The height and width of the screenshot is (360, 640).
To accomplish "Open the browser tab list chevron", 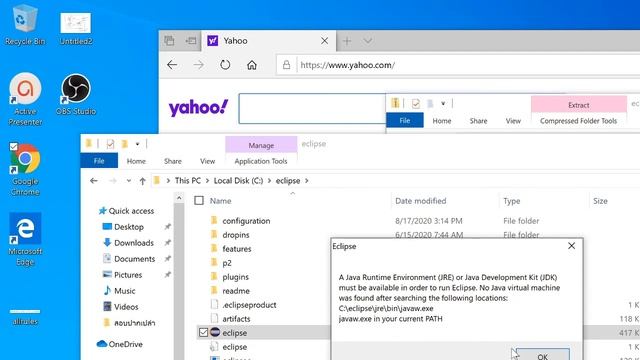I will coord(368,41).
